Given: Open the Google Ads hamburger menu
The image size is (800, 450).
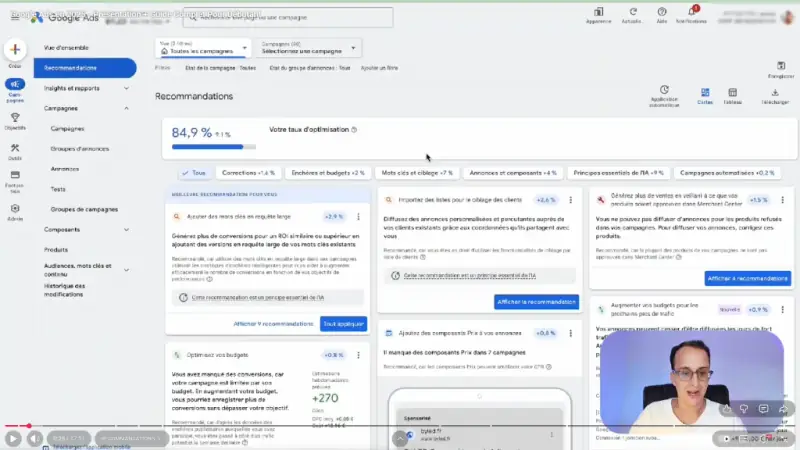Looking at the screenshot, I should [x=15, y=17].
